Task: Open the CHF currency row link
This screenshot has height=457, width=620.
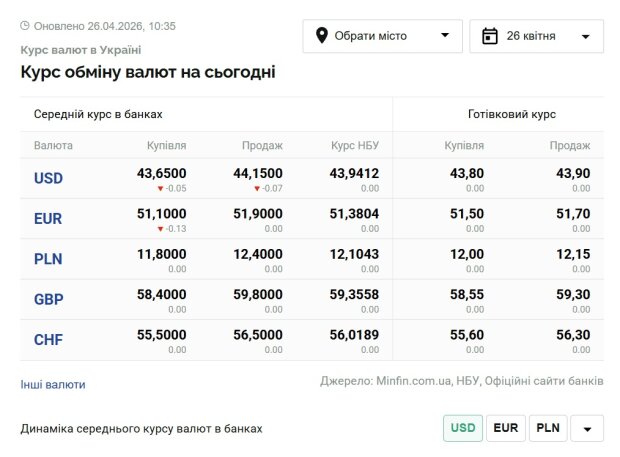Action: coord(48,340)
